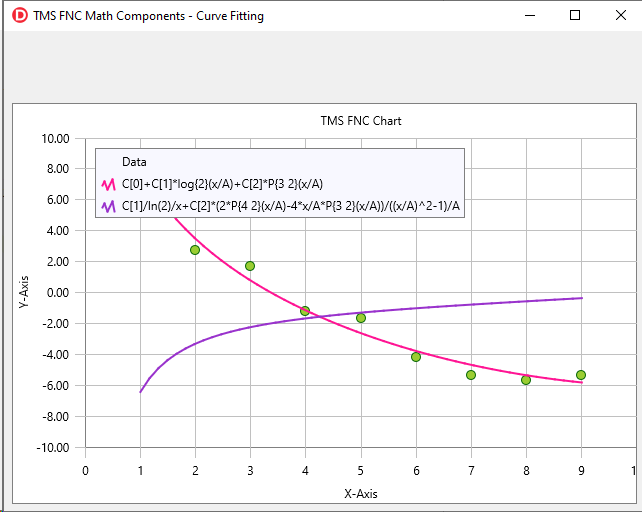Screen dimensions: 642x512
Task: Minimize the Curve Fitting window
Action: 530,16
